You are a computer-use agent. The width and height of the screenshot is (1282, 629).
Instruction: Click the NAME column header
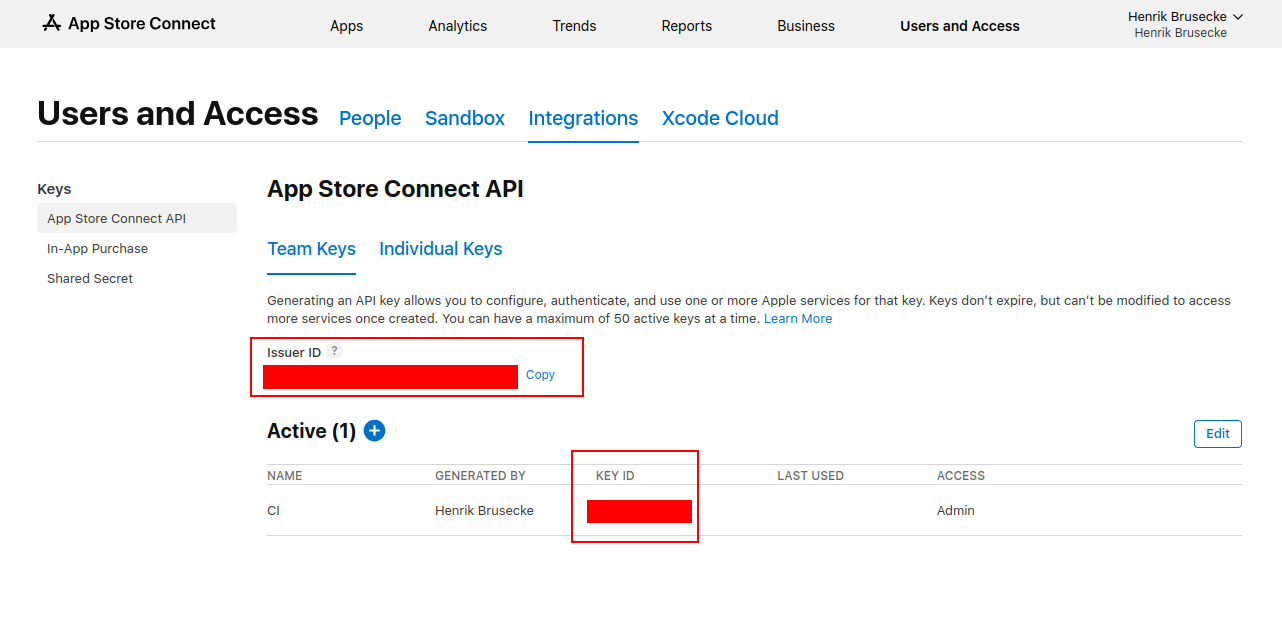[x=285, y=476]
